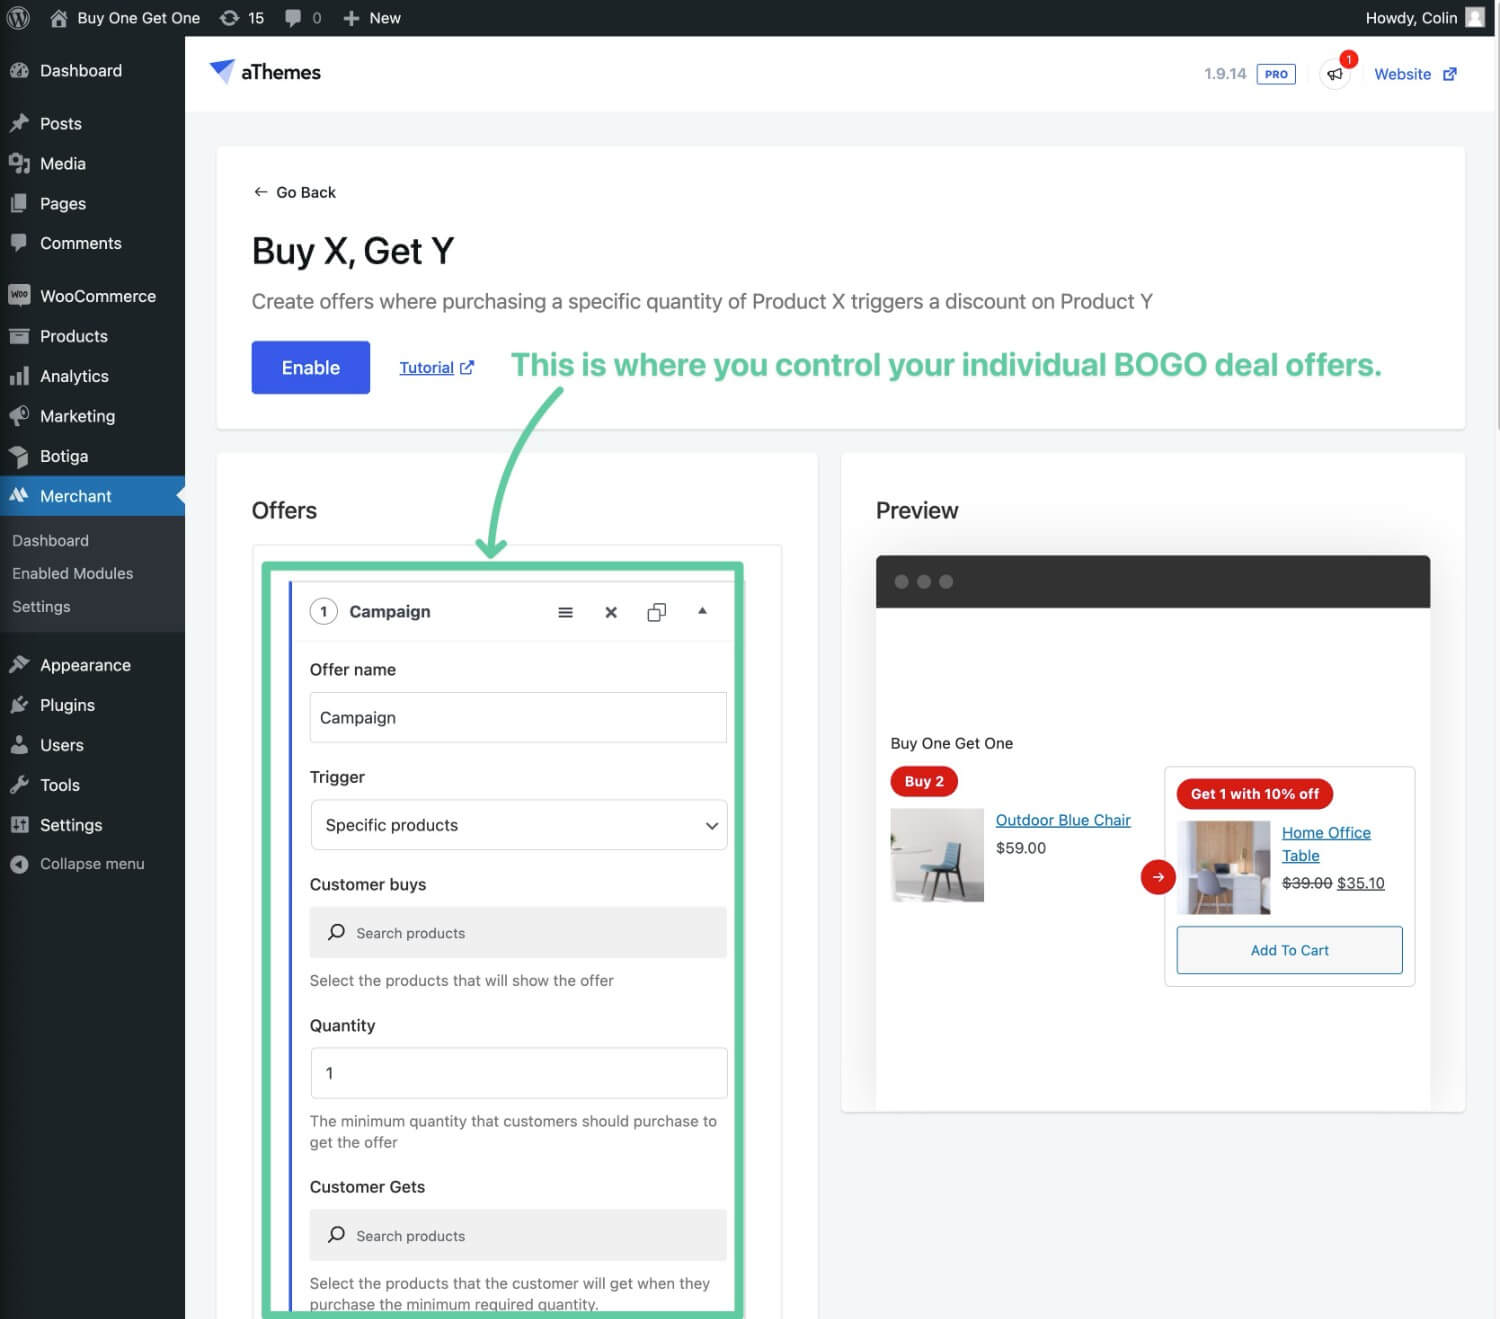Collapse the Campaign panel arrow
This screenshot has width=1500, height=1319.
tap(702, 611)
